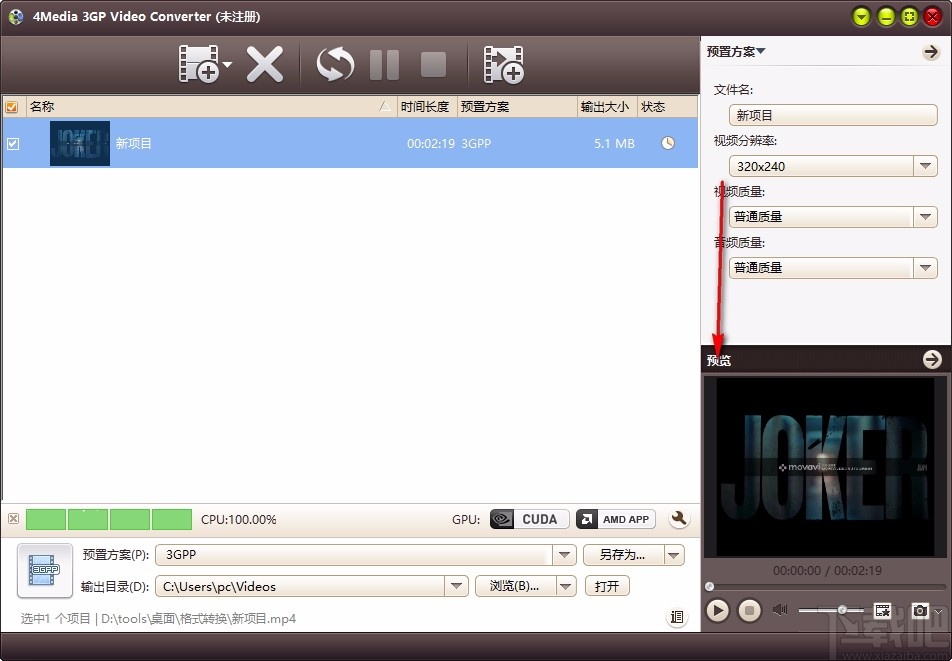Click the add video clip toolbar icon
This screenshot has height=661, width=952.
pyautogui.click(x=504, y=62)
